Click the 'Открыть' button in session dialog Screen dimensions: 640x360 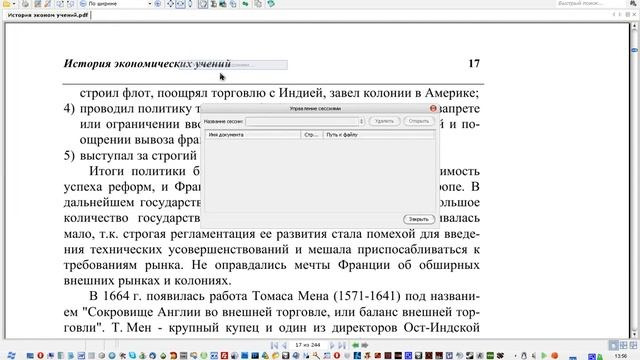[x=419, y=121]
